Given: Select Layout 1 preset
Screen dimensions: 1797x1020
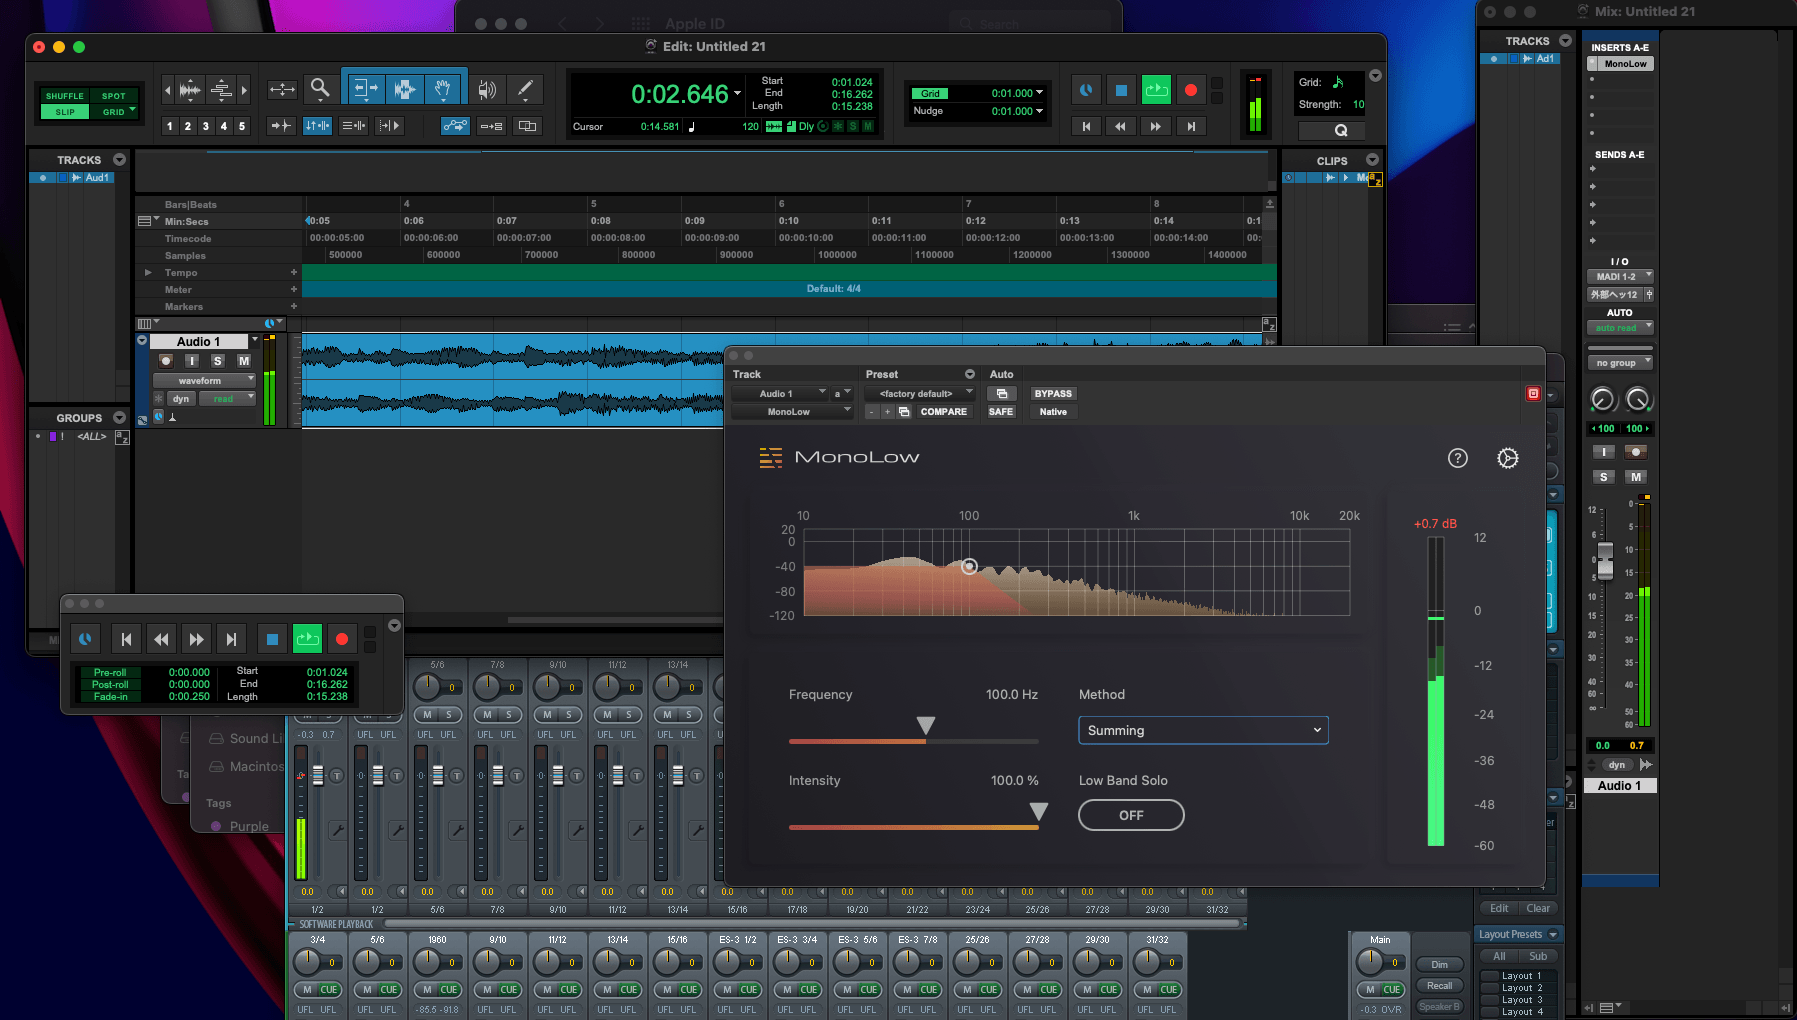Looking at the screenshot, I should [x=1521, y=976].
